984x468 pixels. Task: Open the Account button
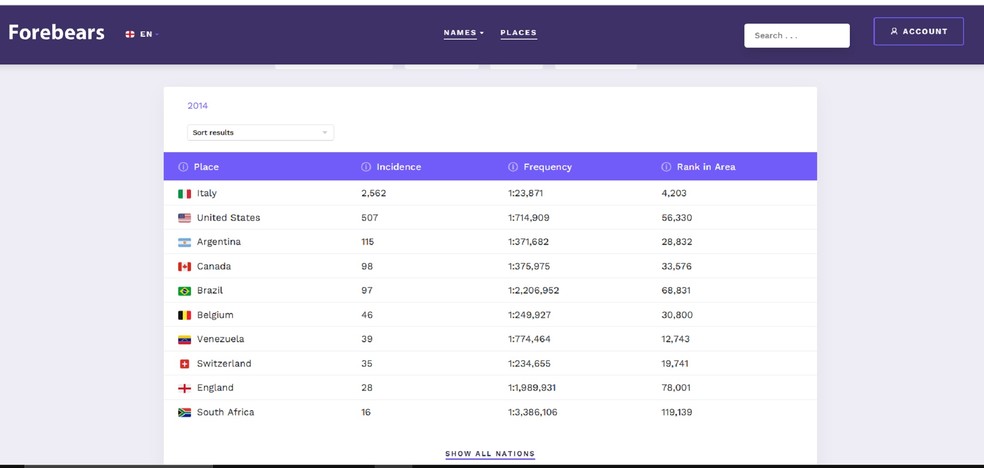pyautogui.click(x=918, y=32)
